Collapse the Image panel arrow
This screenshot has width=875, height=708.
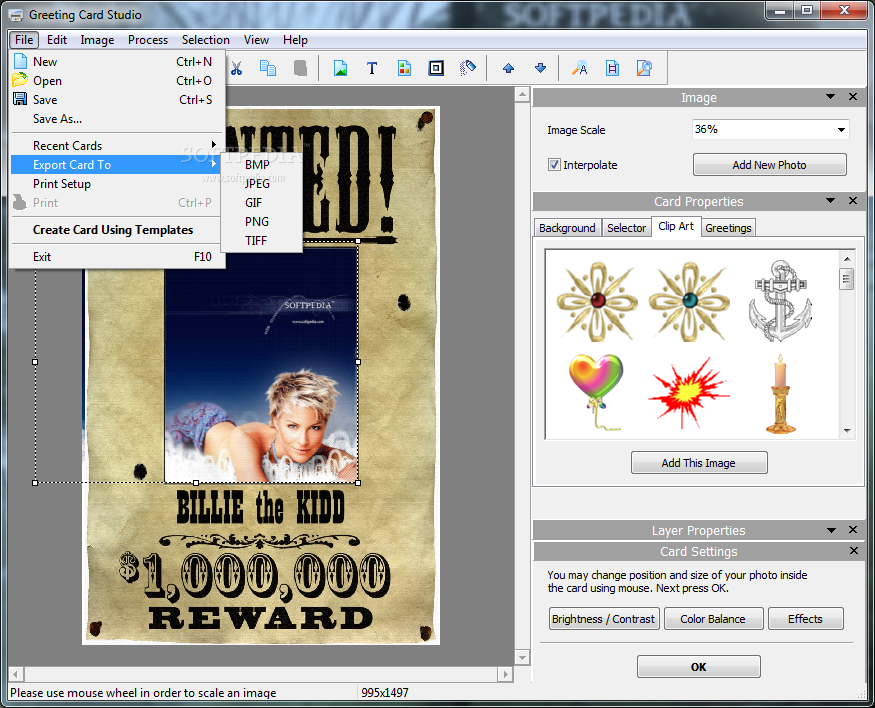tap(830, 97)
